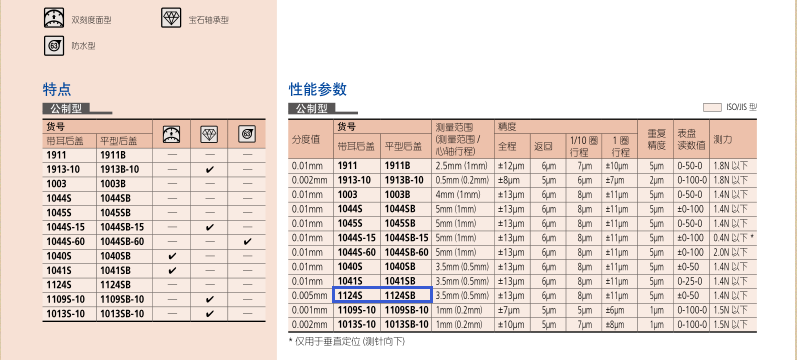Screen dimensions: 797x360
Task: Click the 宝石轴承型 legend text
Action: pyautogui.click(x=209, y=20)
